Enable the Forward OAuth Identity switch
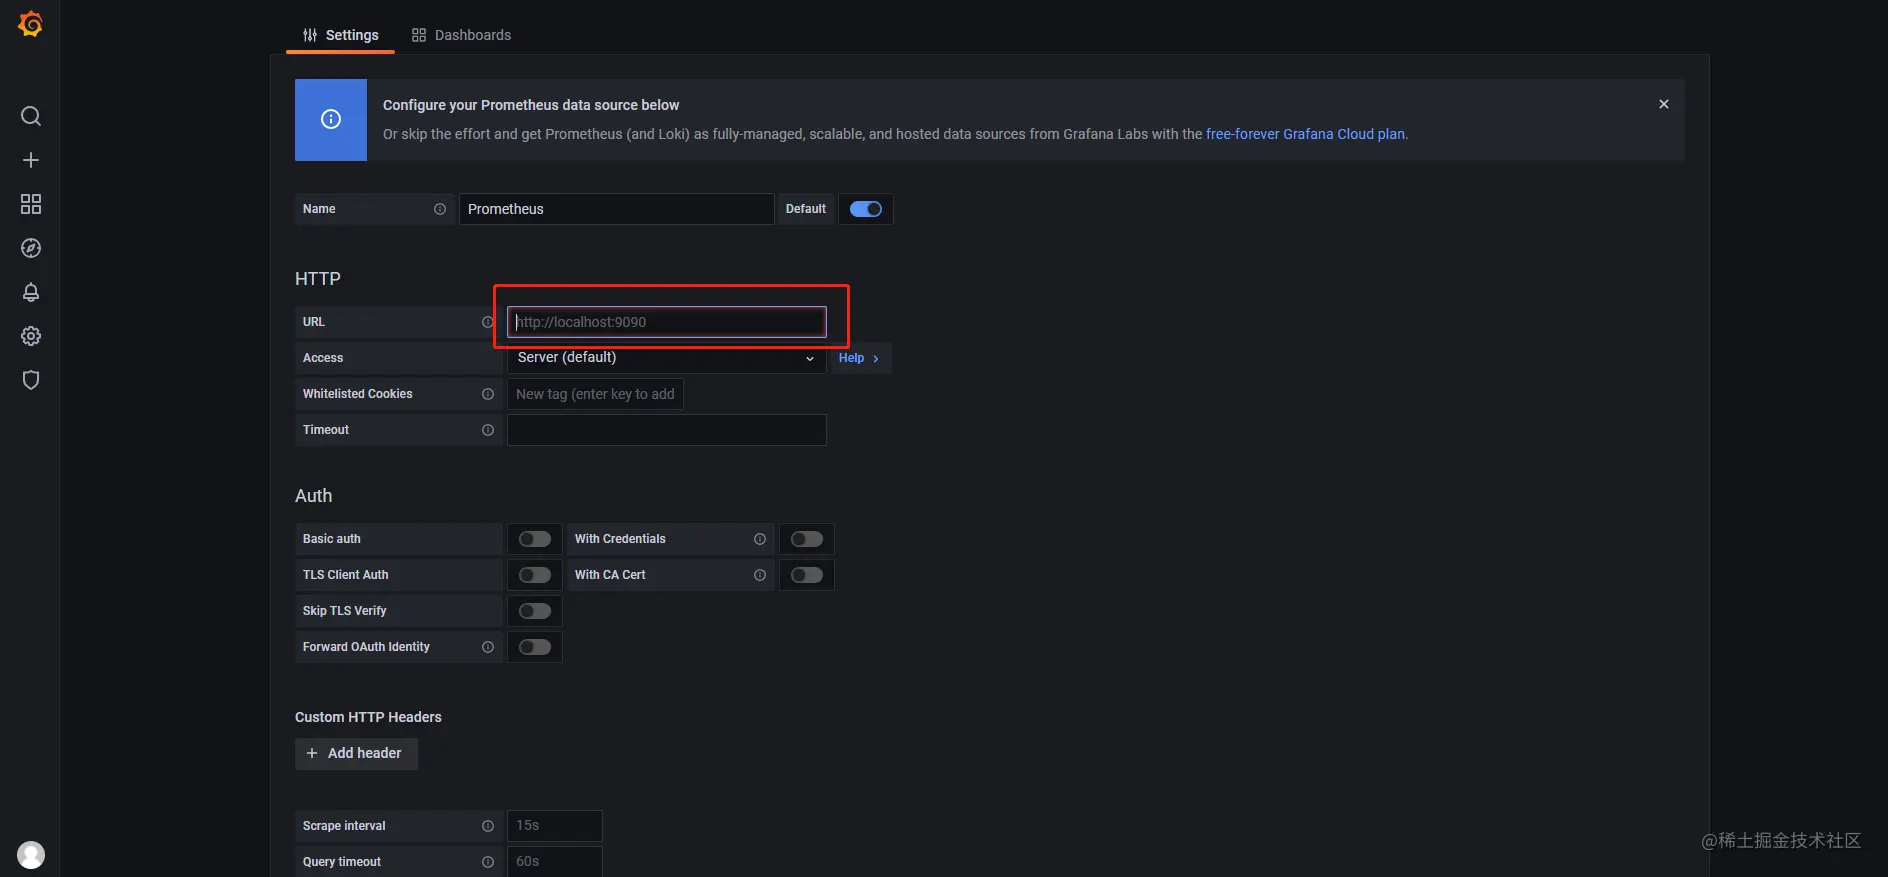1888x877 pixels. click(535, 647)
